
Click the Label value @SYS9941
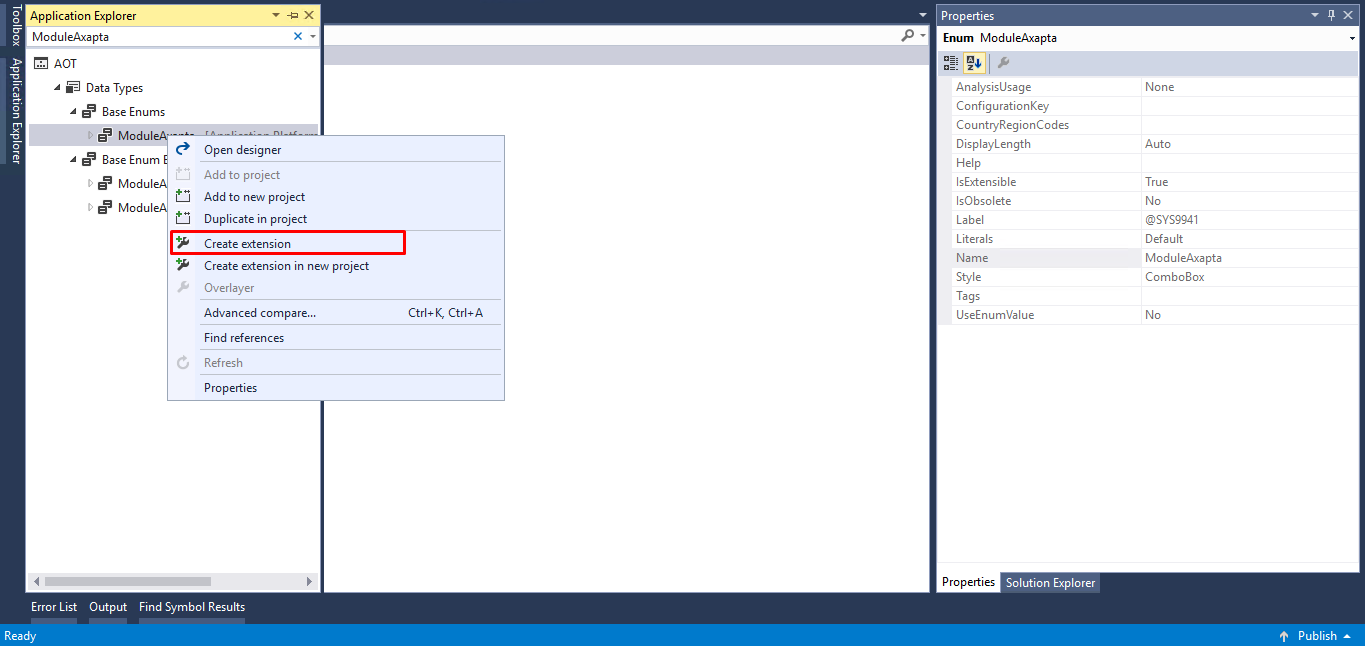point(1171,220)
